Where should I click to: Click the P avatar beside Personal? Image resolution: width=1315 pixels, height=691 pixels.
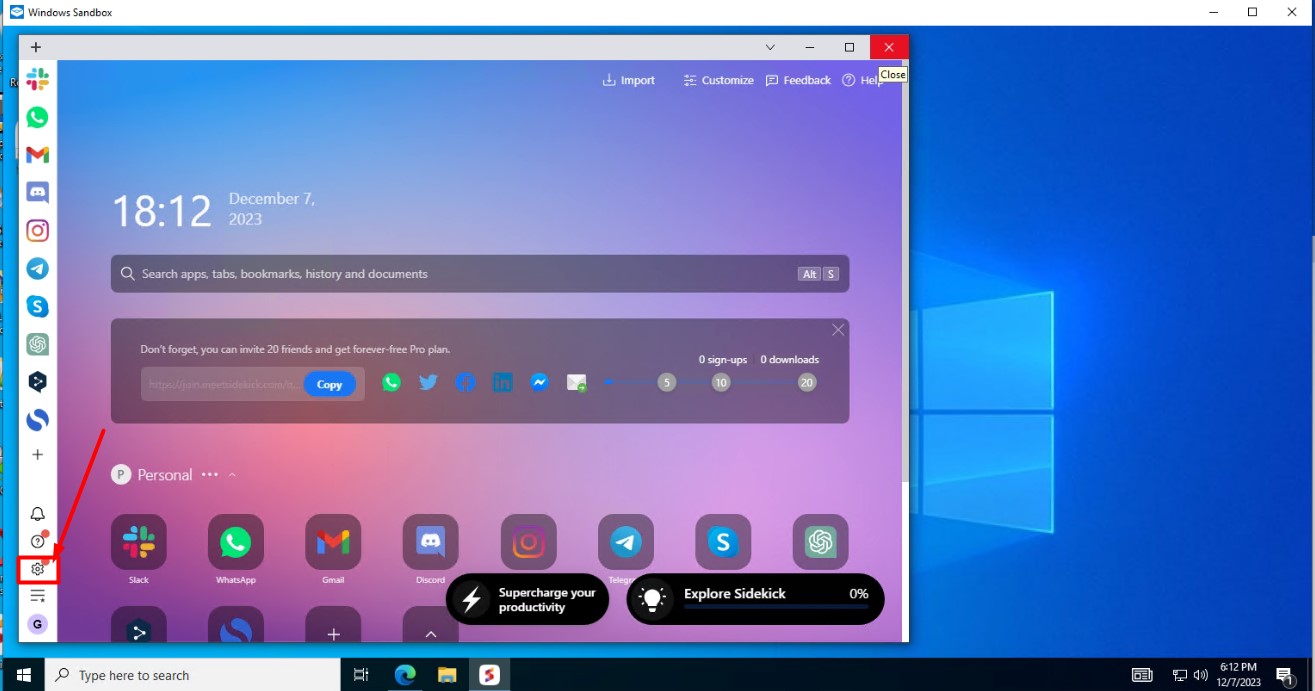click(x=121, y=475)
